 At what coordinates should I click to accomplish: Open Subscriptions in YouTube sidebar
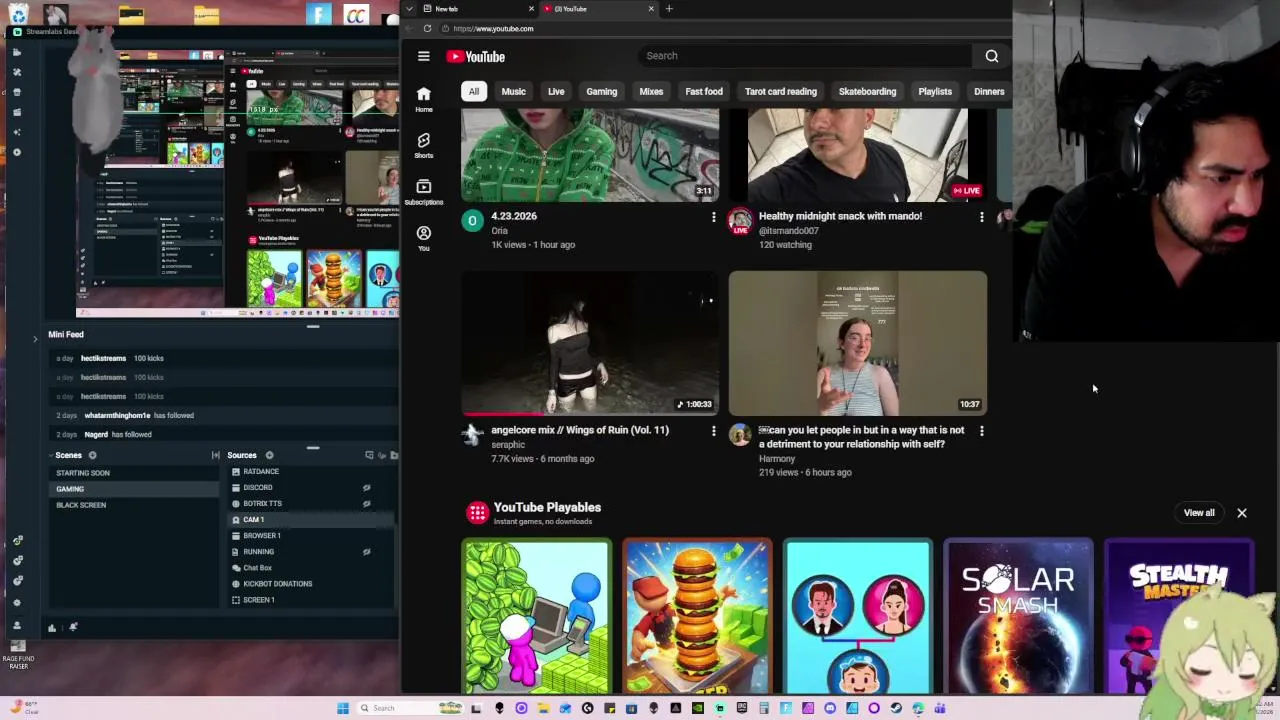pyautogui.click(x=424, y=192)
